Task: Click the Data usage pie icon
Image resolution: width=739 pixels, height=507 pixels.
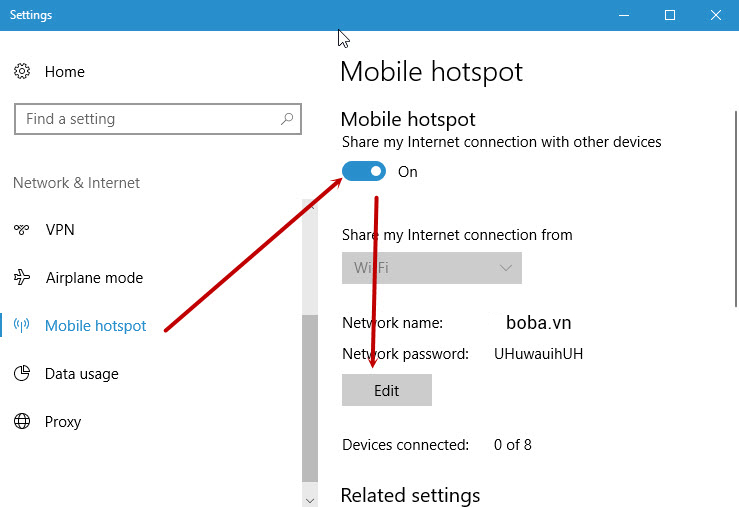Action: pyautogui.click(x=22, y=374)
